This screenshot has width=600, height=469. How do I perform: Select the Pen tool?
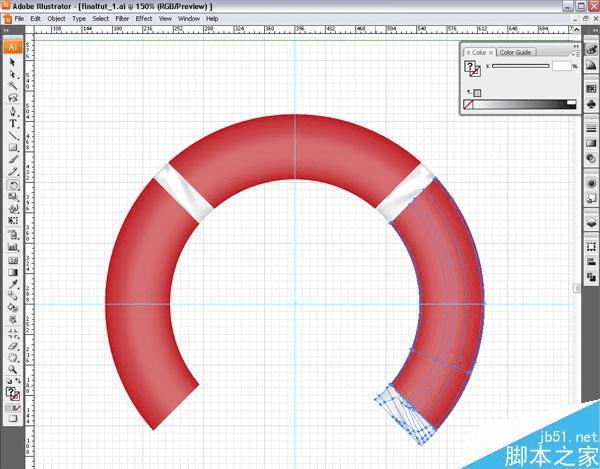(13, 112)
